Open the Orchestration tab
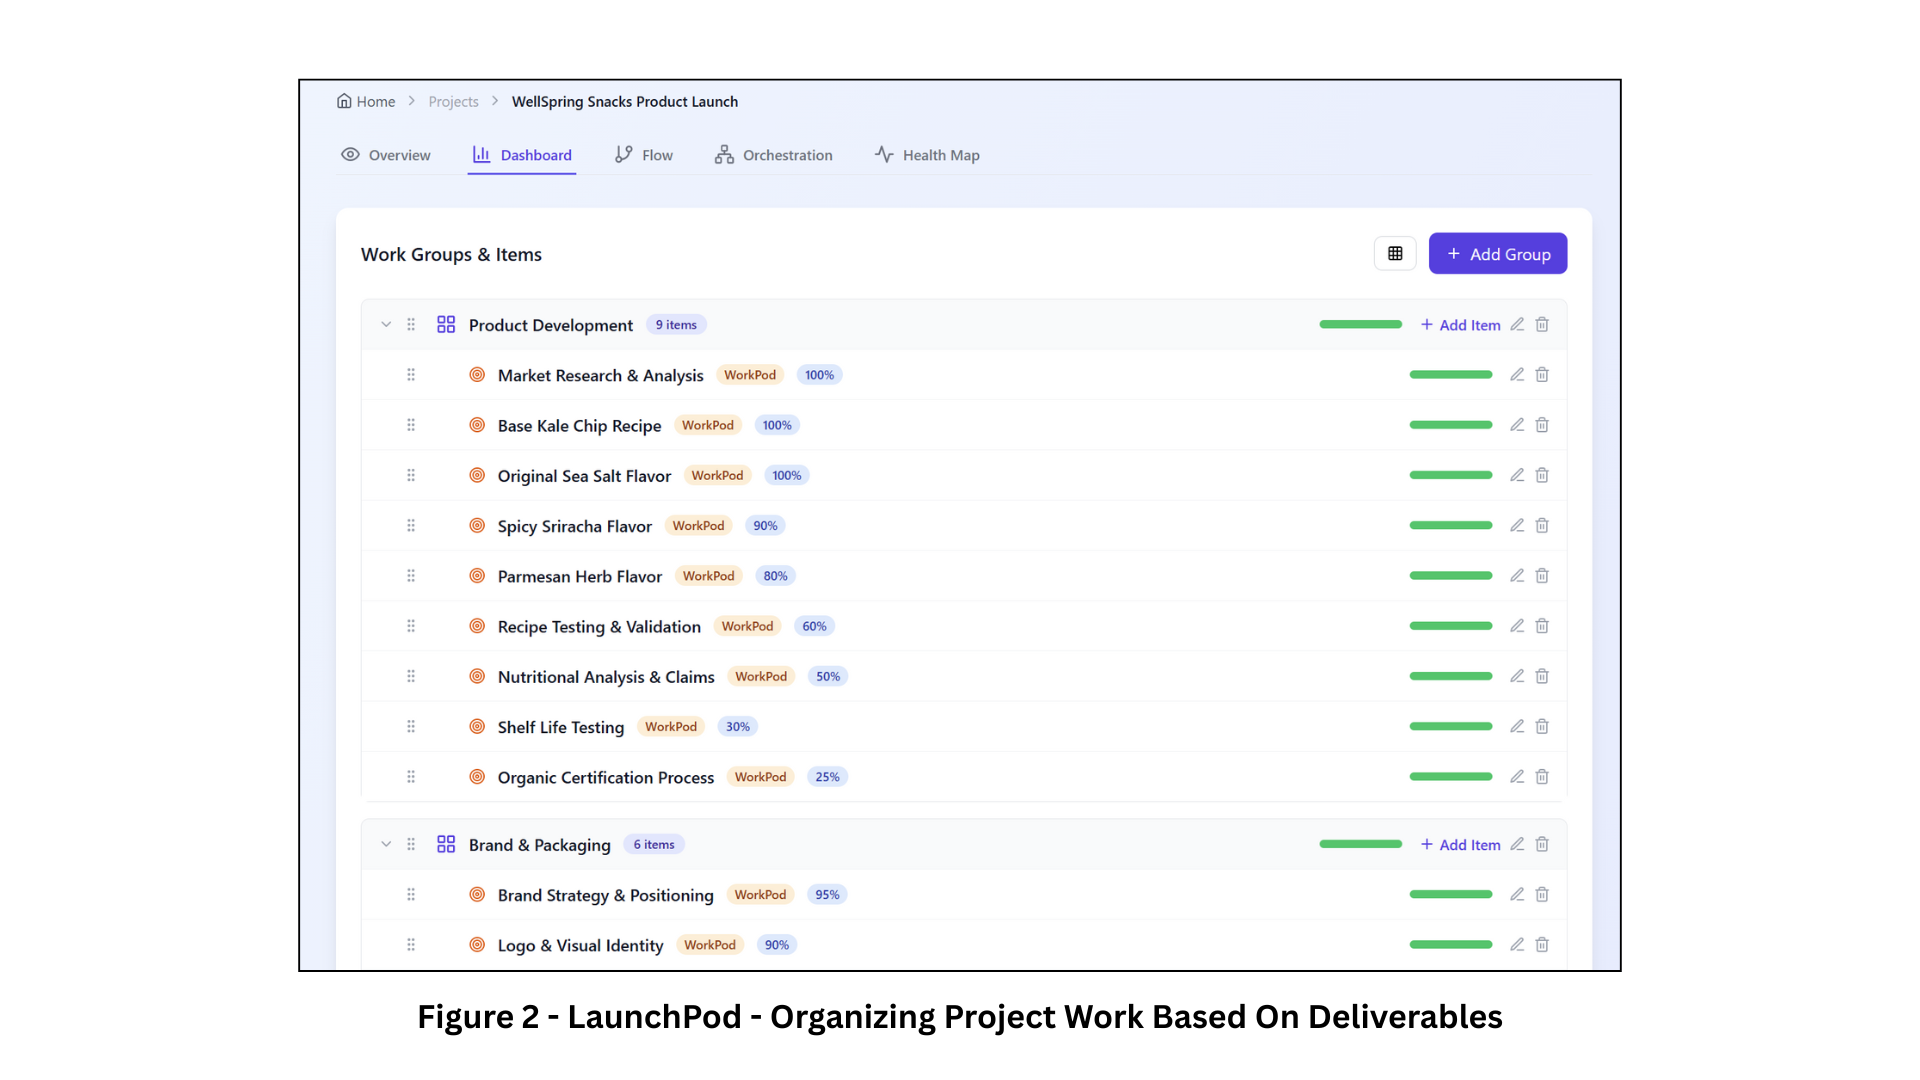 click(x=773, y=155)
